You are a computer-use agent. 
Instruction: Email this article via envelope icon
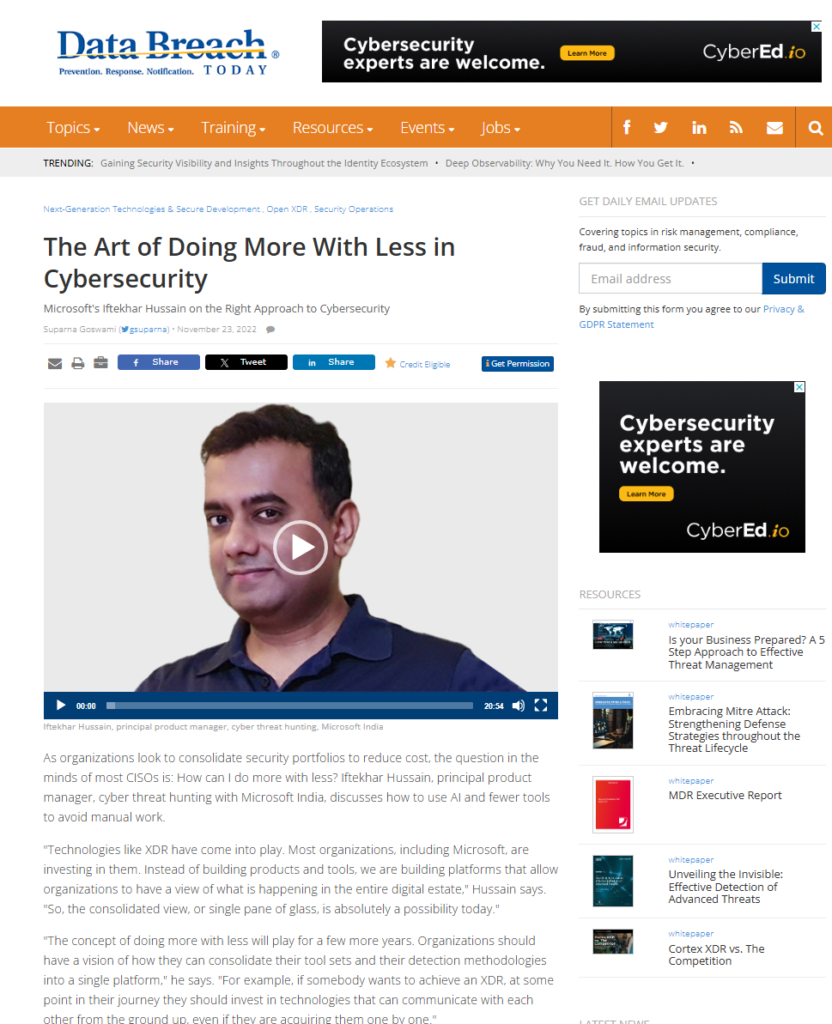point(55,363)
